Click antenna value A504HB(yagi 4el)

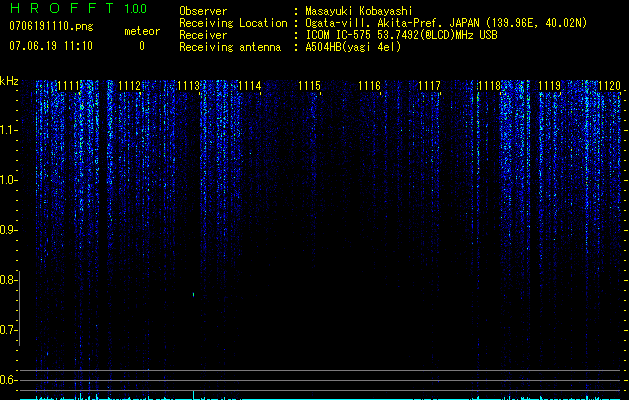(353, 47)
